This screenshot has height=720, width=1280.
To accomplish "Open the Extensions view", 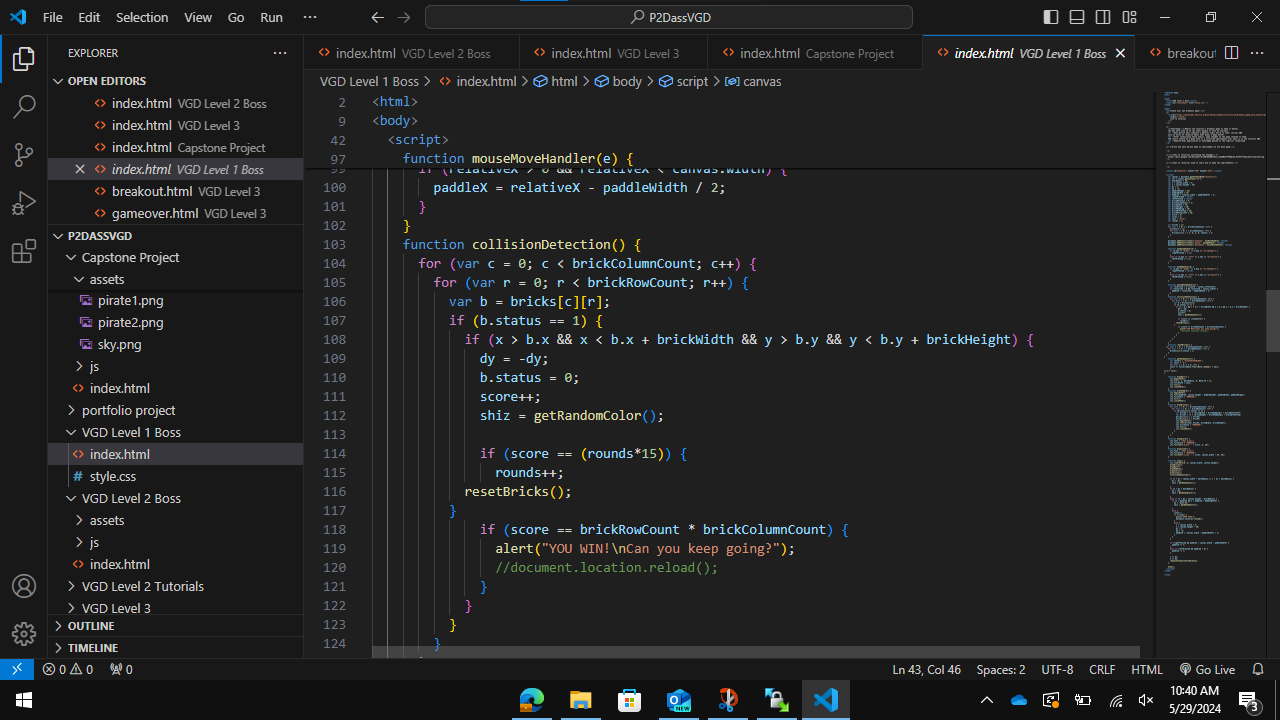I will pos(24,253).
